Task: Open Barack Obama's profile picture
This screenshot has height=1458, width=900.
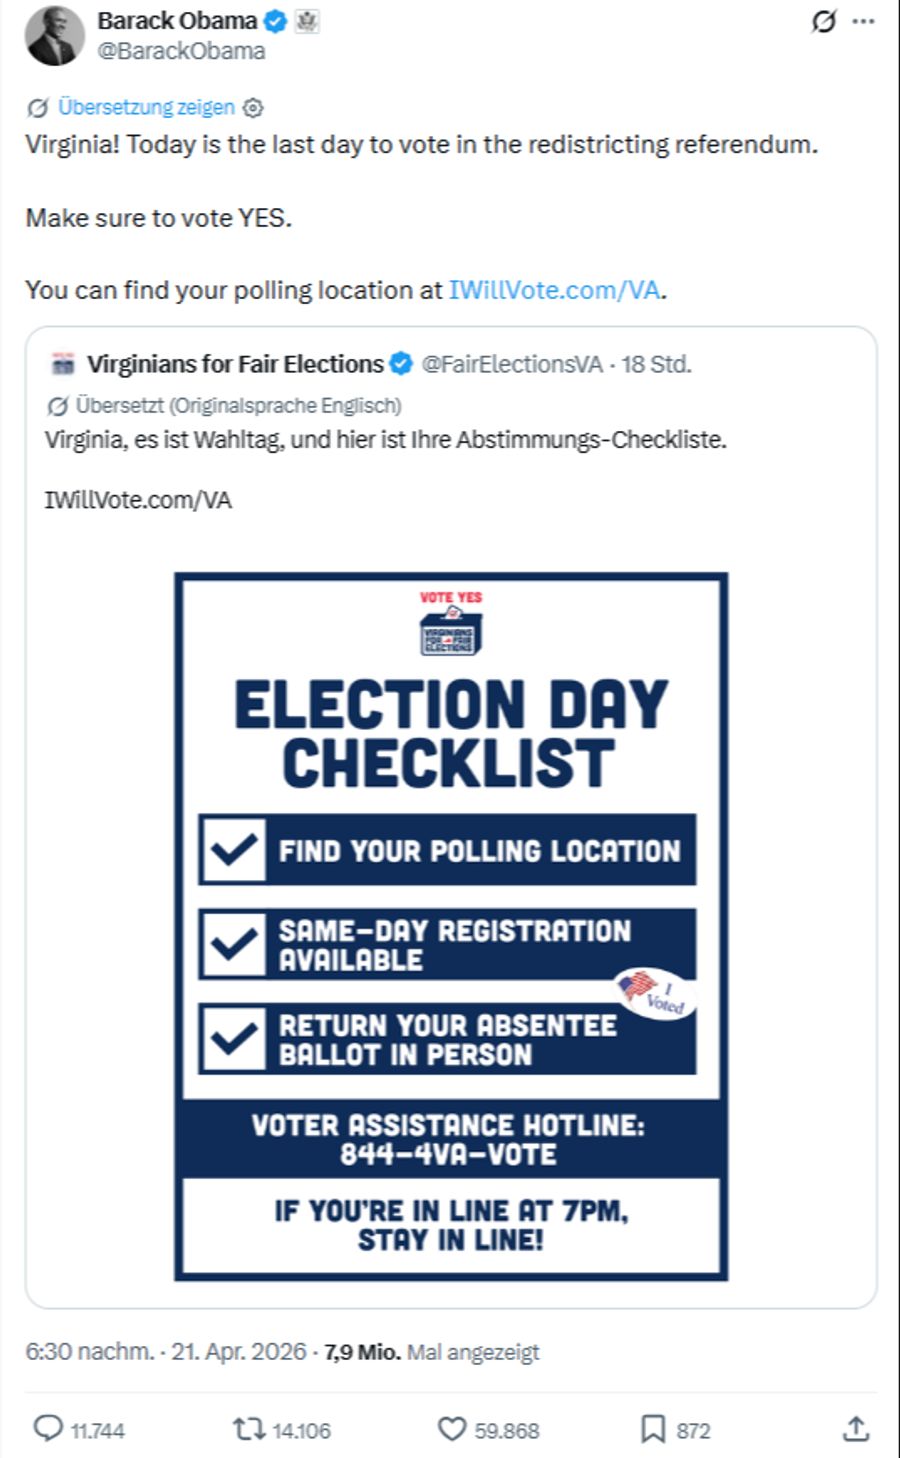Action: pos(54,37)
